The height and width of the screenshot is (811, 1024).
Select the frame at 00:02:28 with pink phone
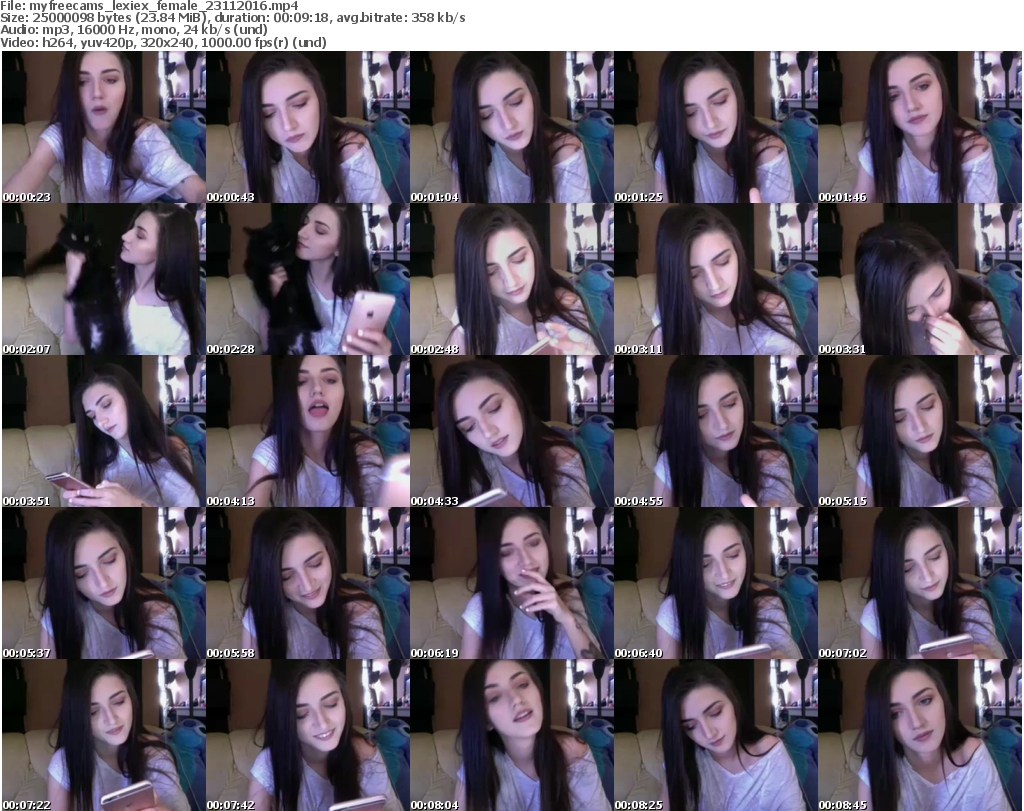308,279
